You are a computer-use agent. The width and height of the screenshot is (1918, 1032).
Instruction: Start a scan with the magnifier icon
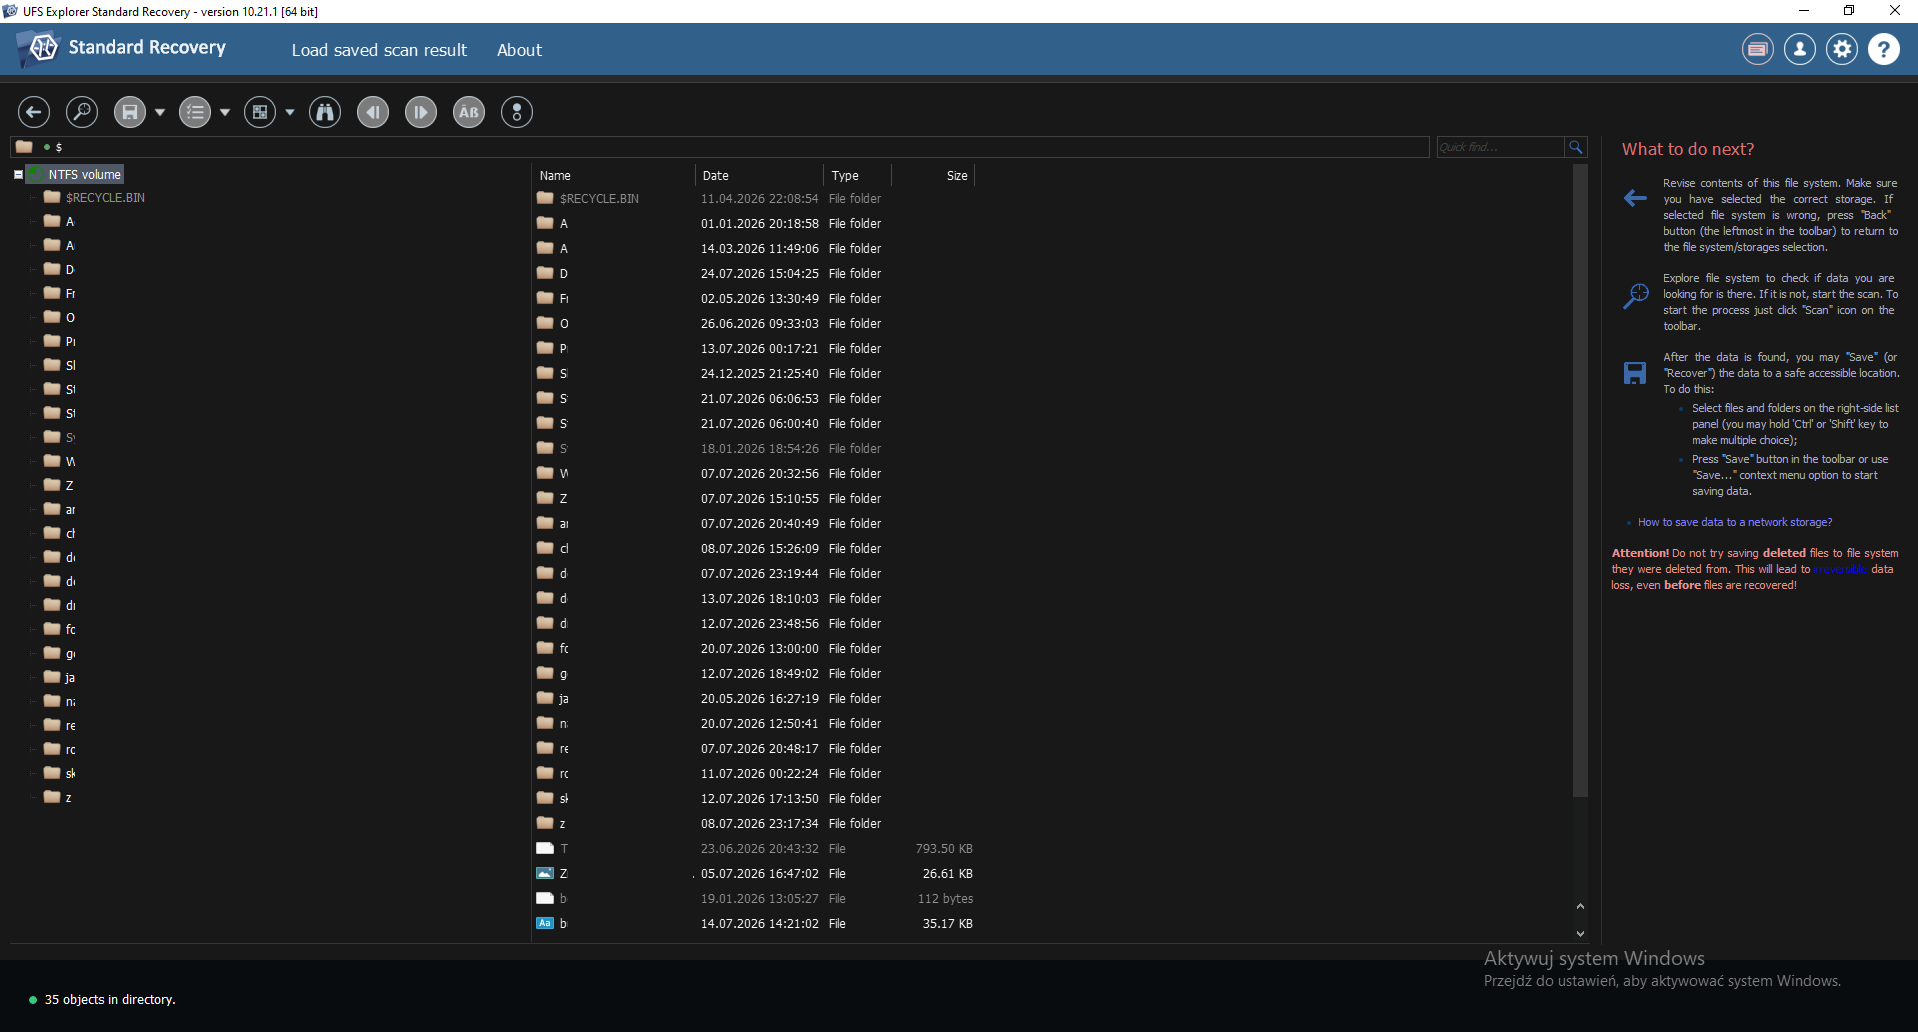[82, 112]
